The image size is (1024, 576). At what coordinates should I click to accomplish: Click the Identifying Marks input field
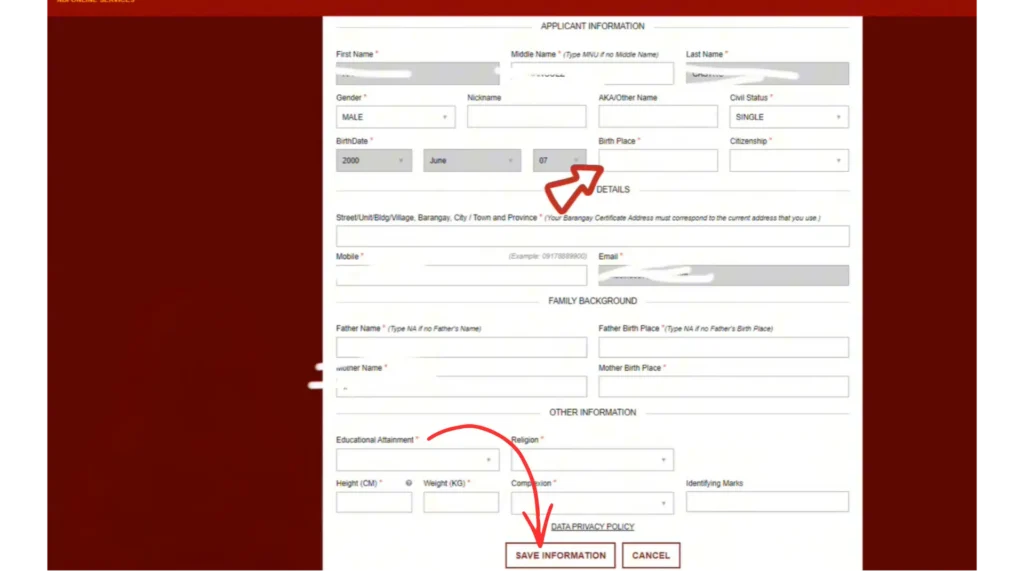[x=767, y=502]
